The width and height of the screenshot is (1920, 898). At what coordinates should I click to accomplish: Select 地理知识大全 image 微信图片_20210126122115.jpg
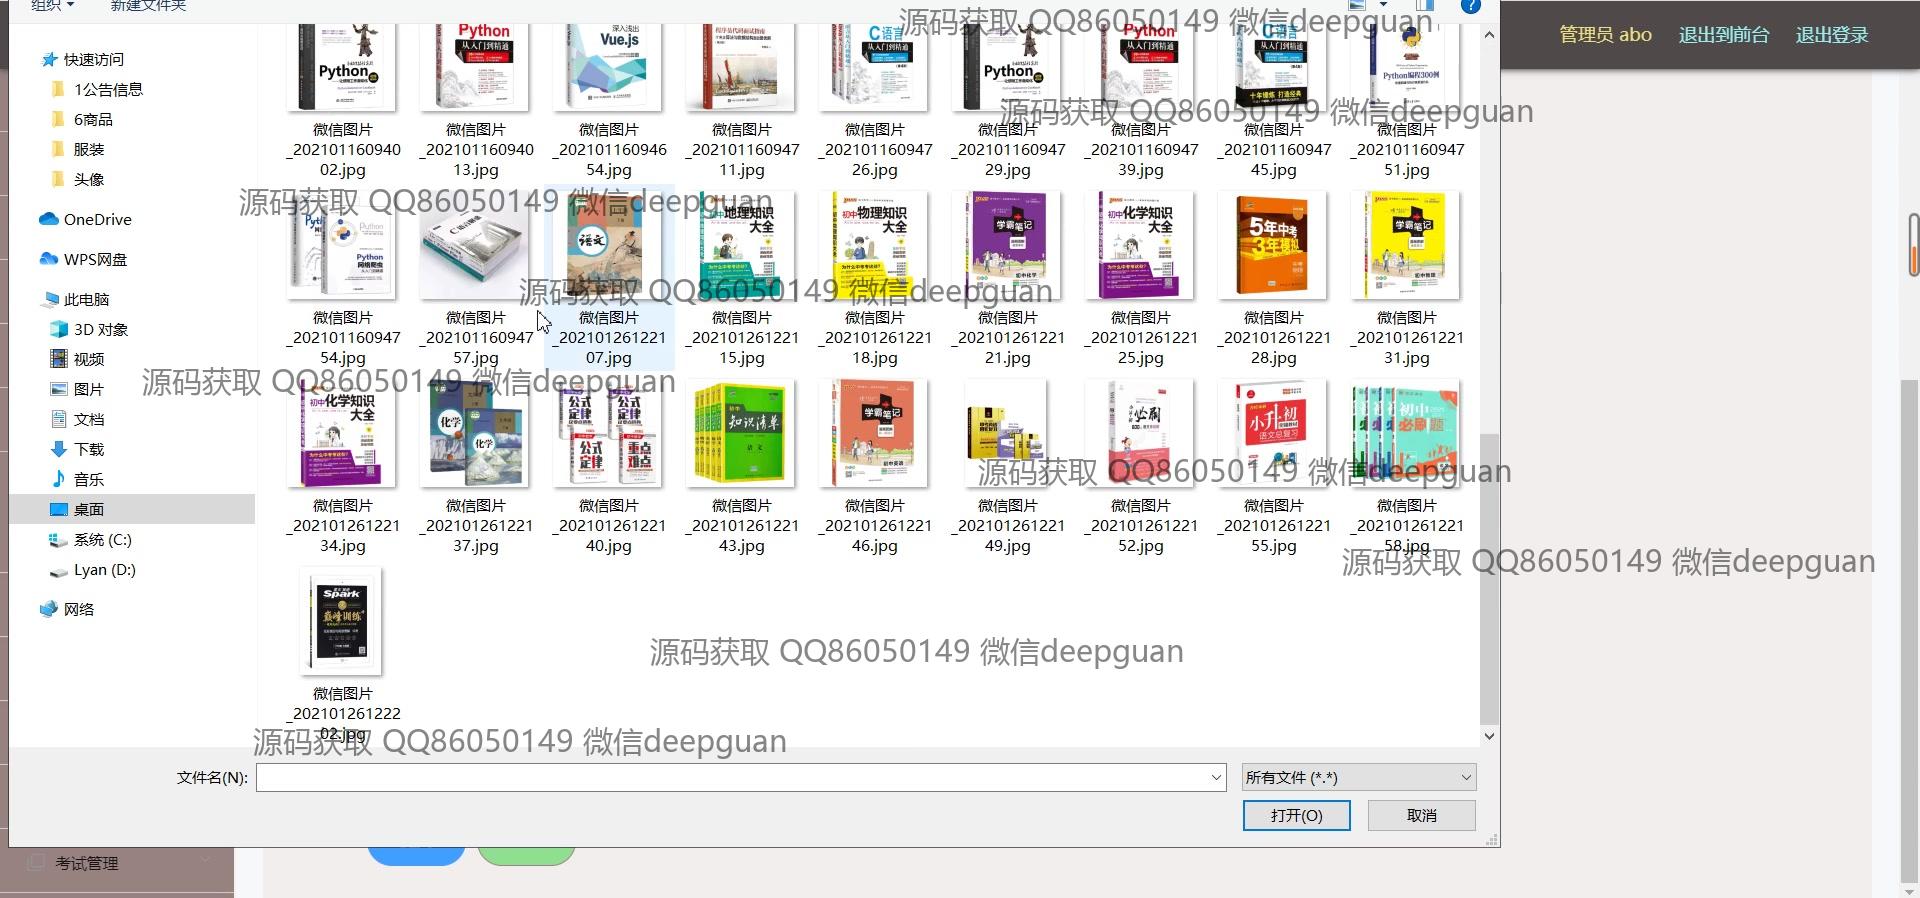[742, 278]
